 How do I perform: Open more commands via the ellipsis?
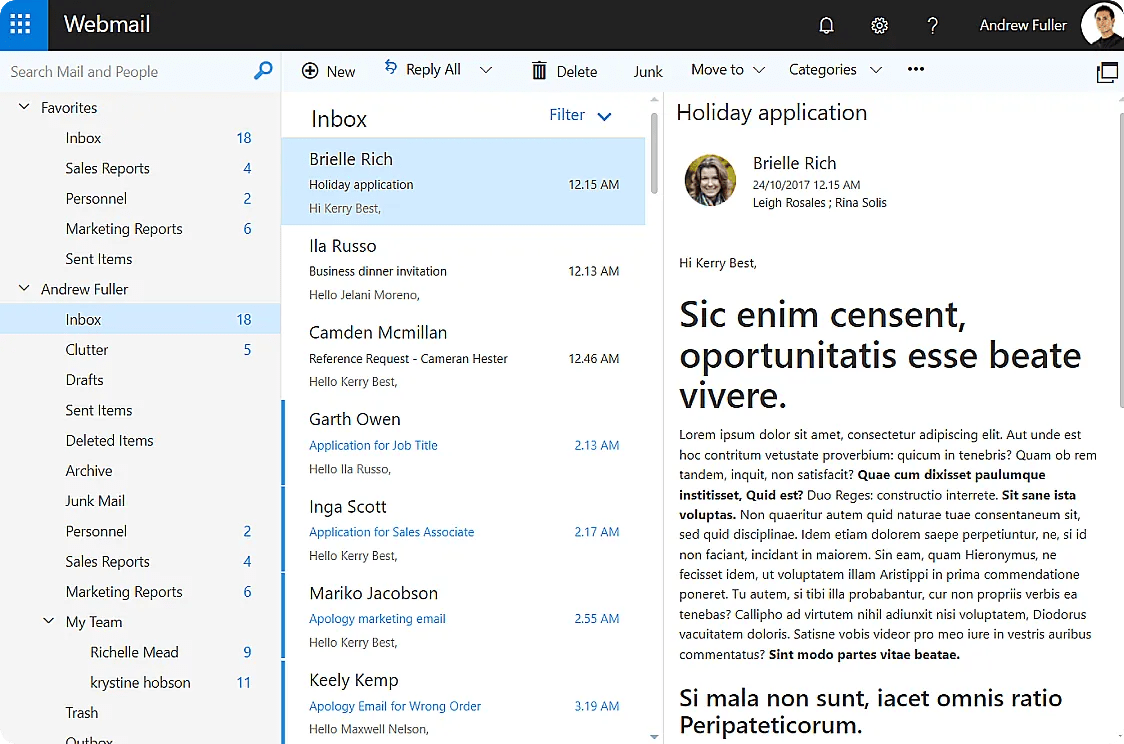[915, 69]
